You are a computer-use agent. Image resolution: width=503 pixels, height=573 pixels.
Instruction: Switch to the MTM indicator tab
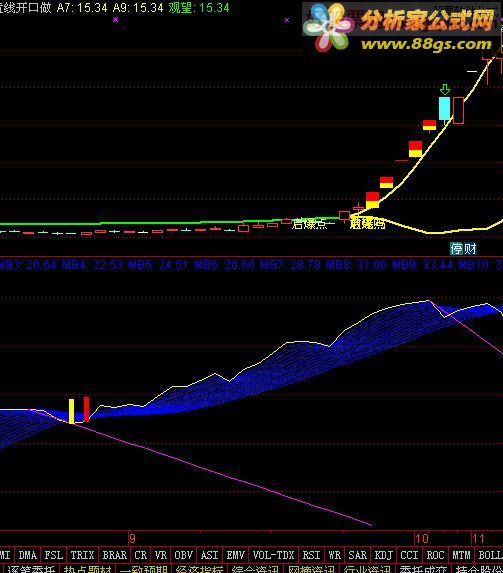click(461, 555)
